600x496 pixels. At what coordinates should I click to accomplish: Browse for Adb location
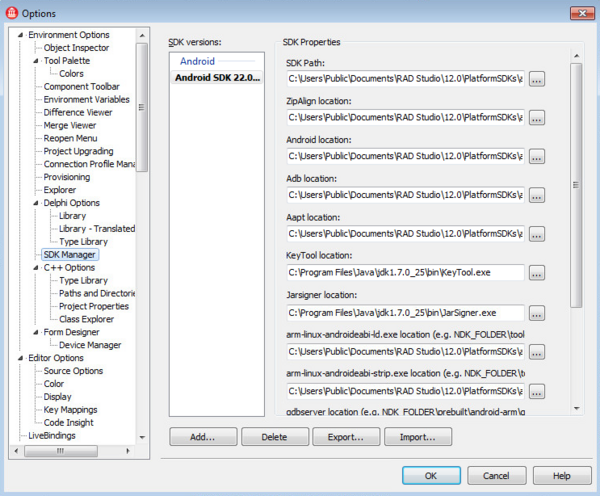click(536, 195)
